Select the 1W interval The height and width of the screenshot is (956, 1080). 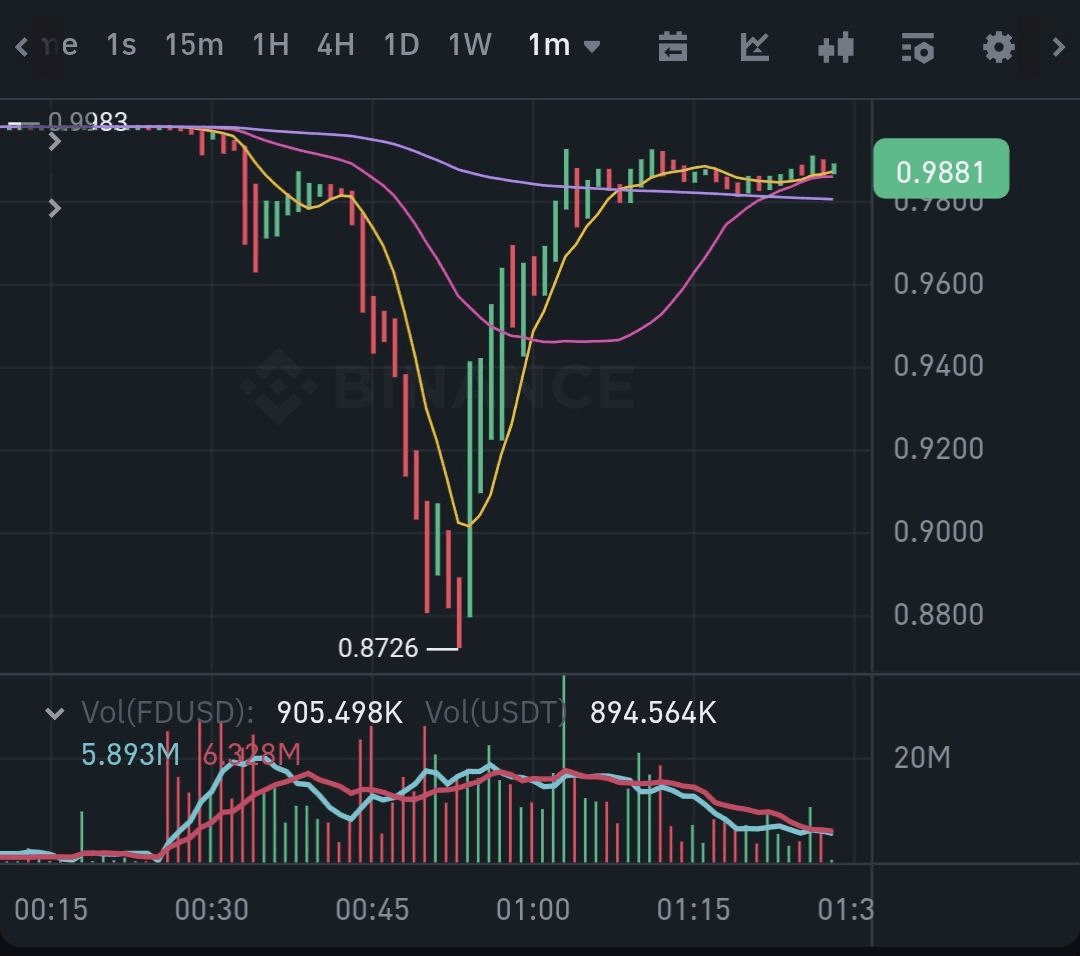[x=469, y=46]
